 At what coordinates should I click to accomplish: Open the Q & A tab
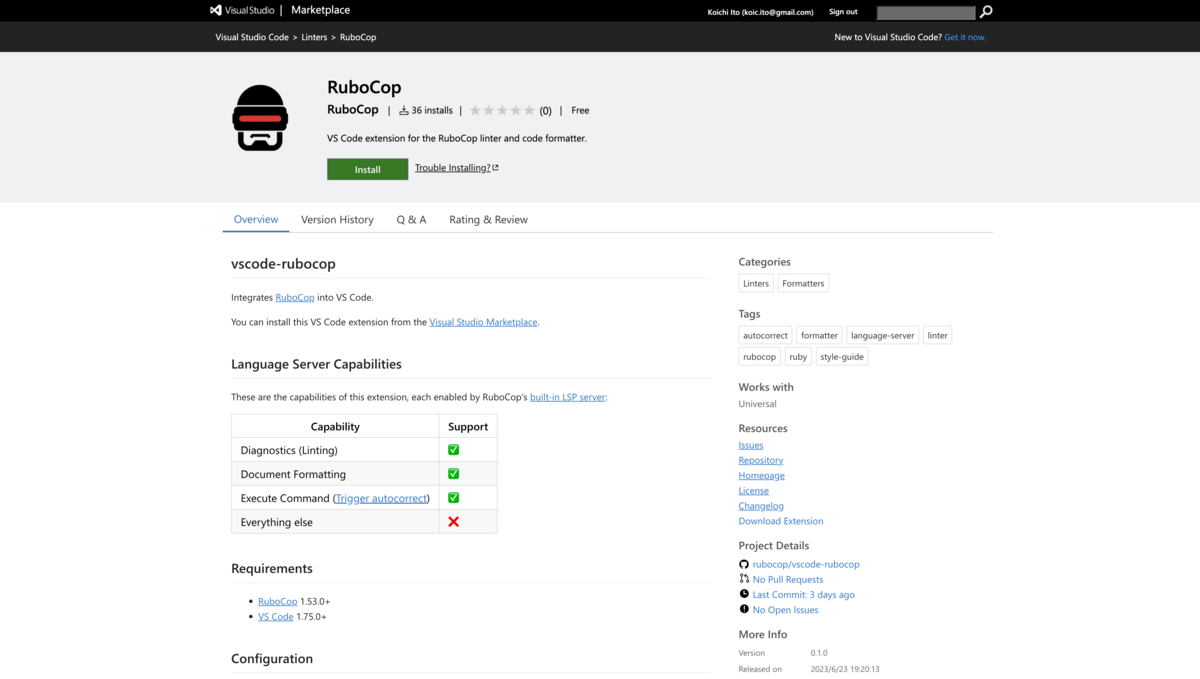click(411, 219)
